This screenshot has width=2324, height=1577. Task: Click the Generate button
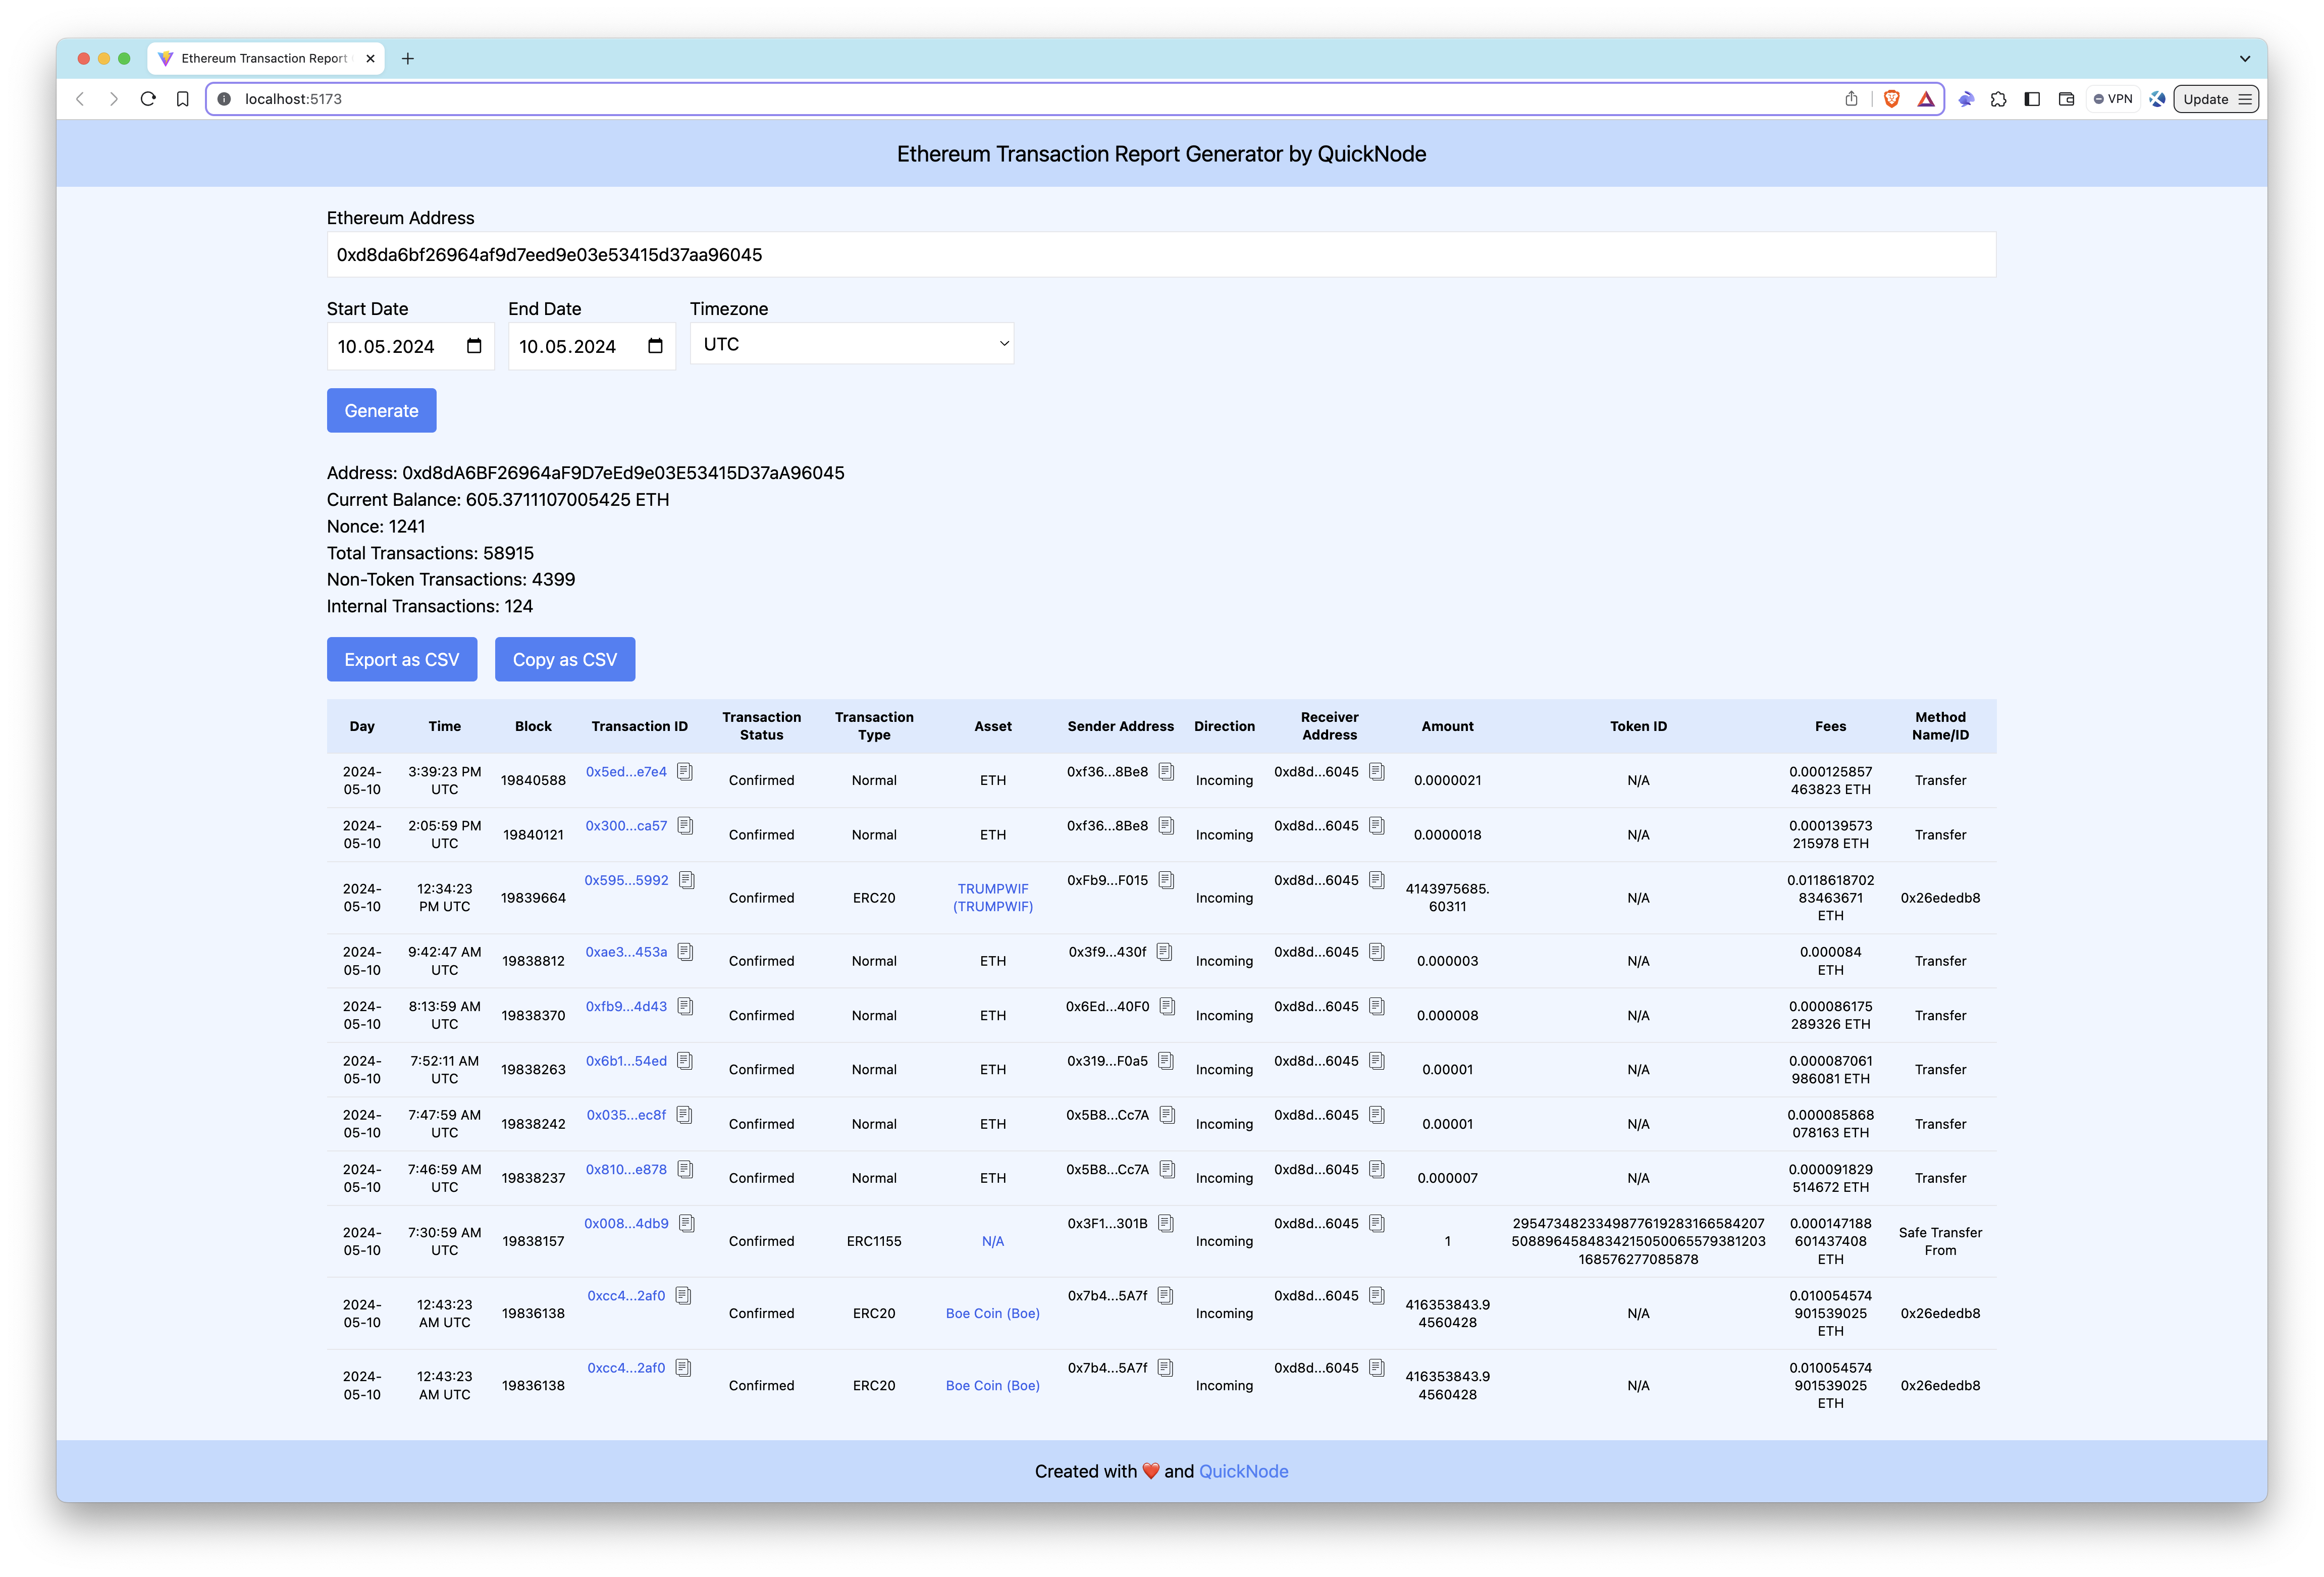pyautogui.click(x=381, y=411)
